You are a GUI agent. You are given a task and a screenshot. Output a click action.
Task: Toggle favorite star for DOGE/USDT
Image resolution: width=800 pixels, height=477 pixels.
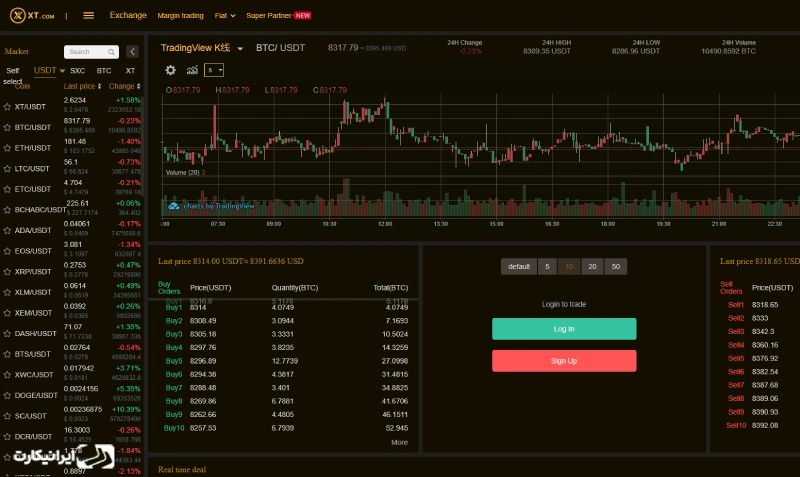pos(7,395)
